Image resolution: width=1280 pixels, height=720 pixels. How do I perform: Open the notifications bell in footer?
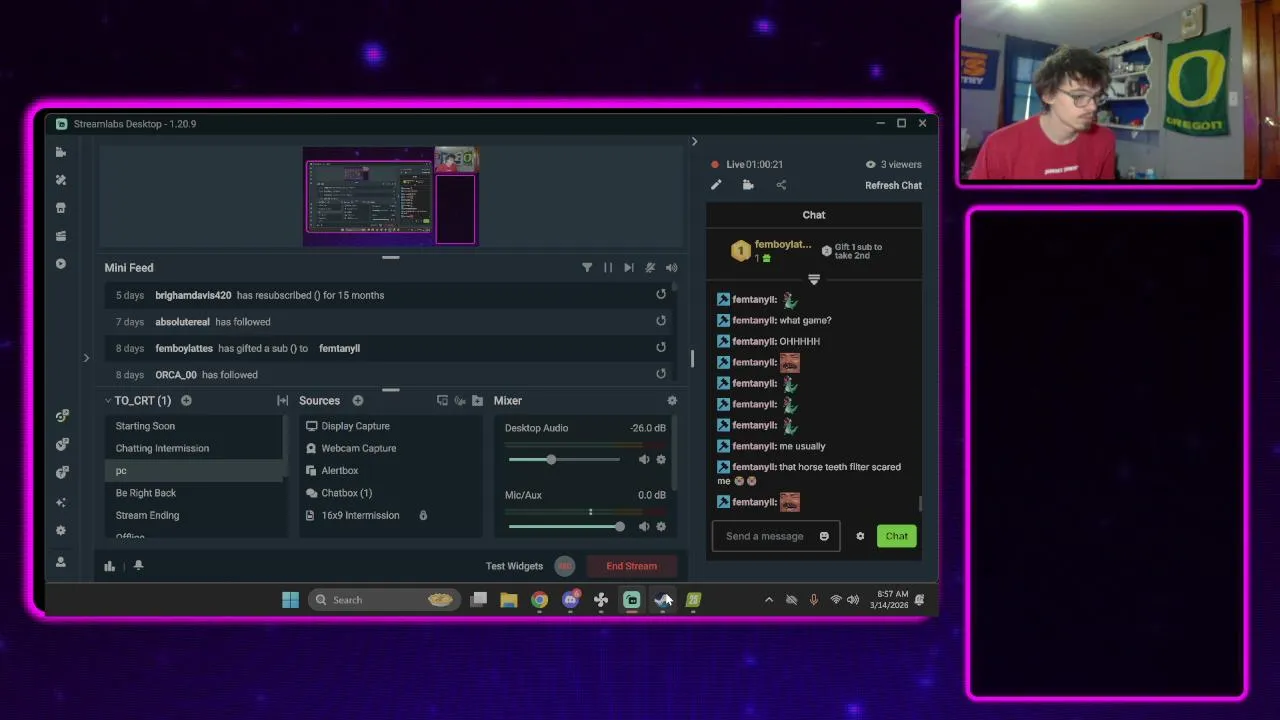coord(138,565)
